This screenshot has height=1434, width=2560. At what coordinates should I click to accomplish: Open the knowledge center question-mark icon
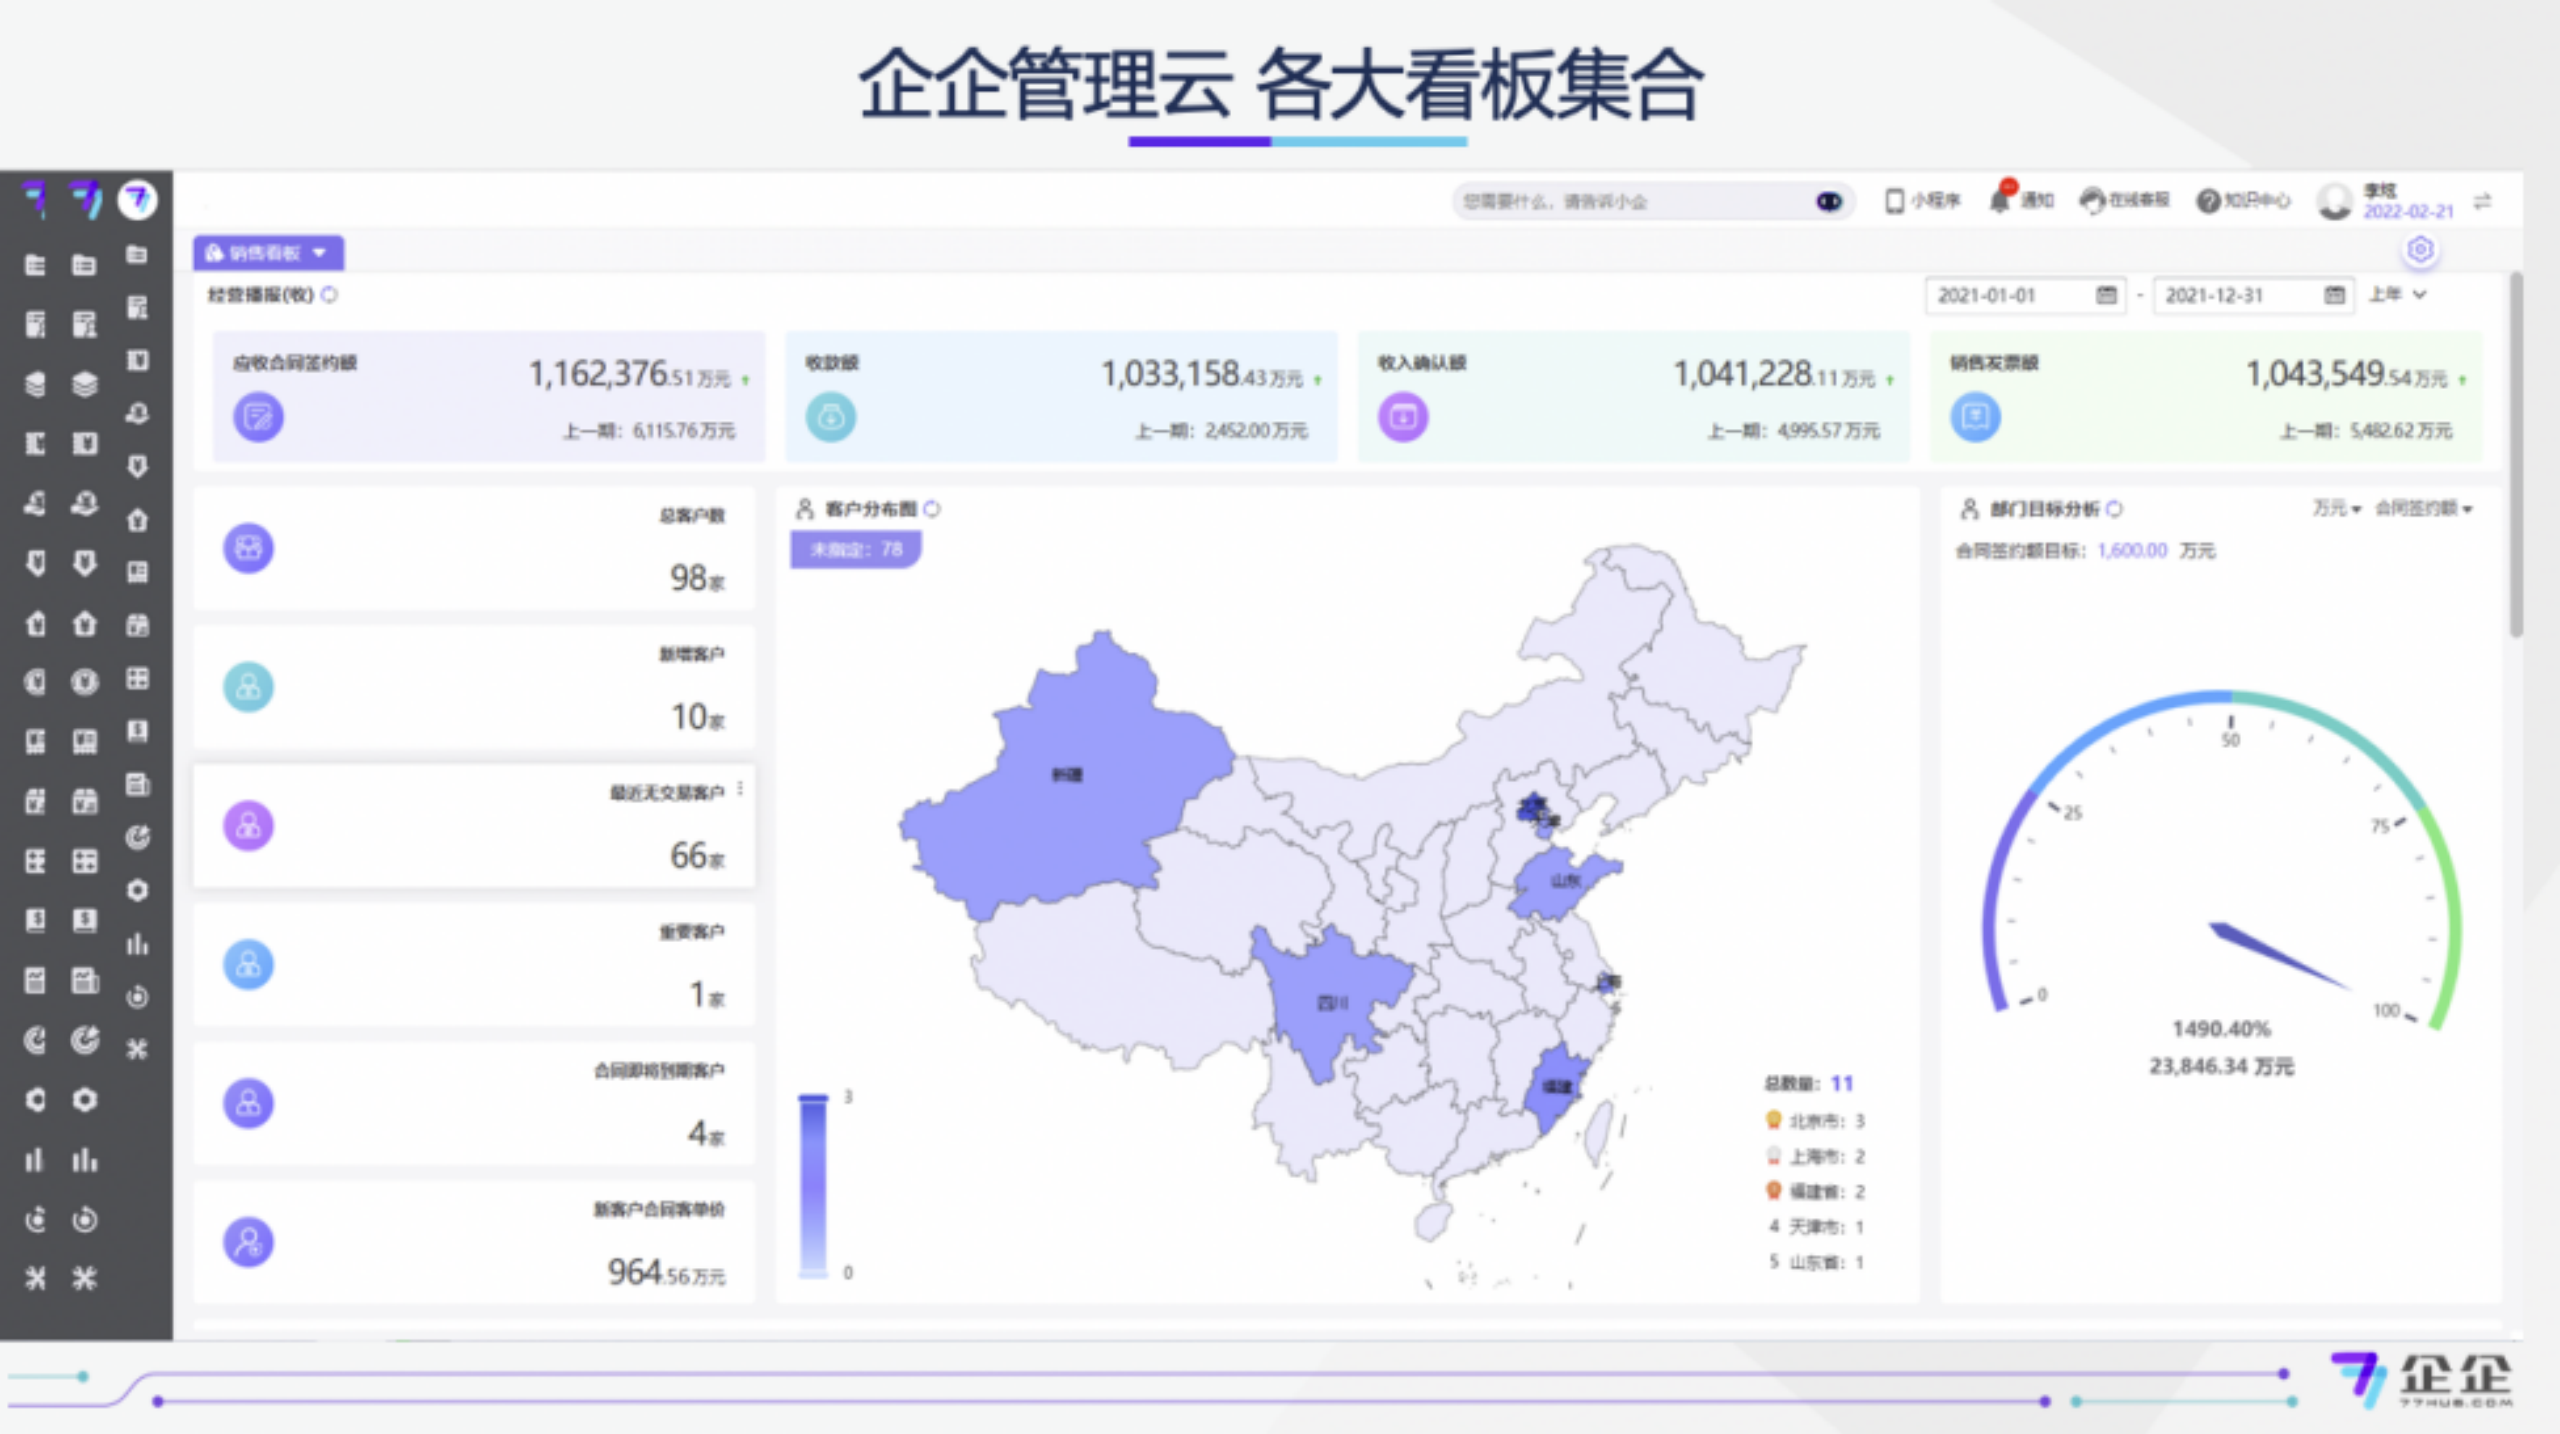2207,201
